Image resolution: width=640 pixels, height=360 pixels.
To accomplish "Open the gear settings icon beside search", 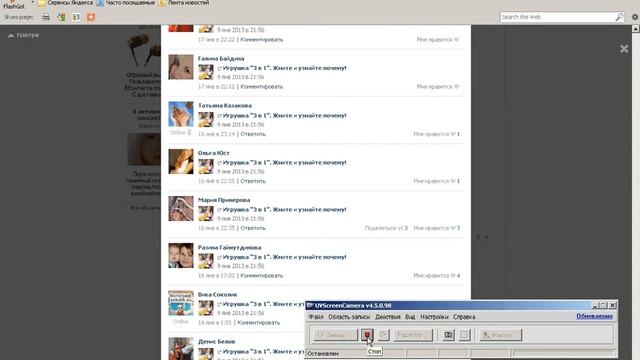I will [635, 17].
